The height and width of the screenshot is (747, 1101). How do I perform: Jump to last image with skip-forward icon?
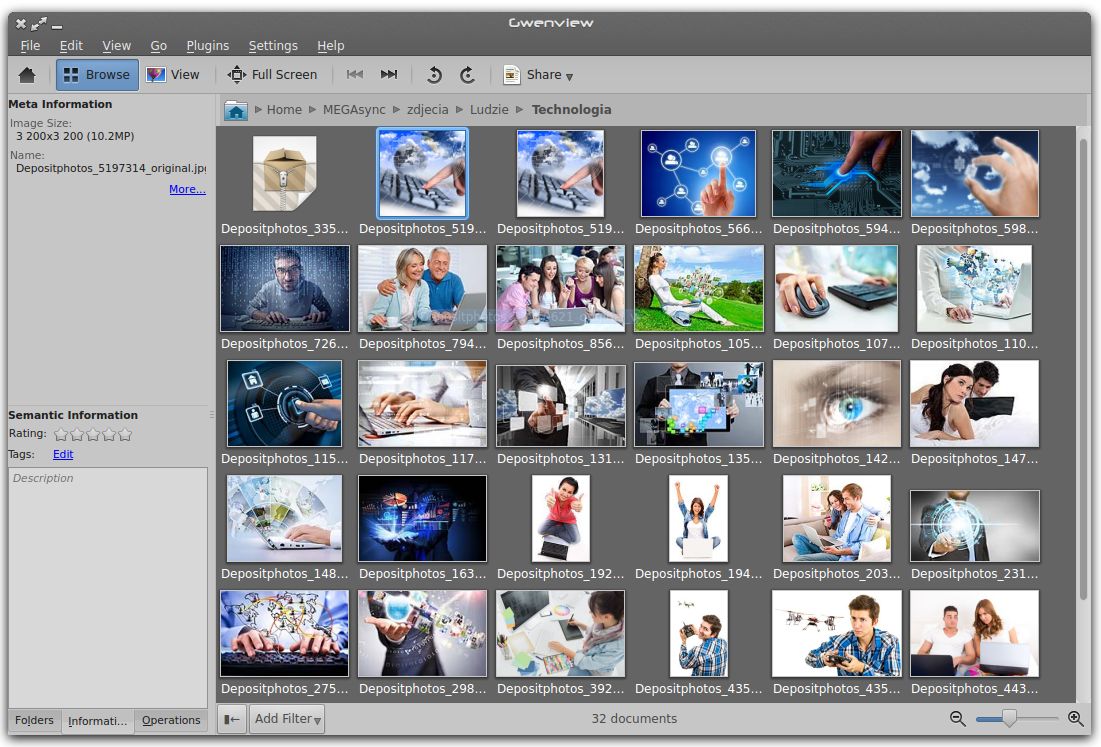(388, 74)
